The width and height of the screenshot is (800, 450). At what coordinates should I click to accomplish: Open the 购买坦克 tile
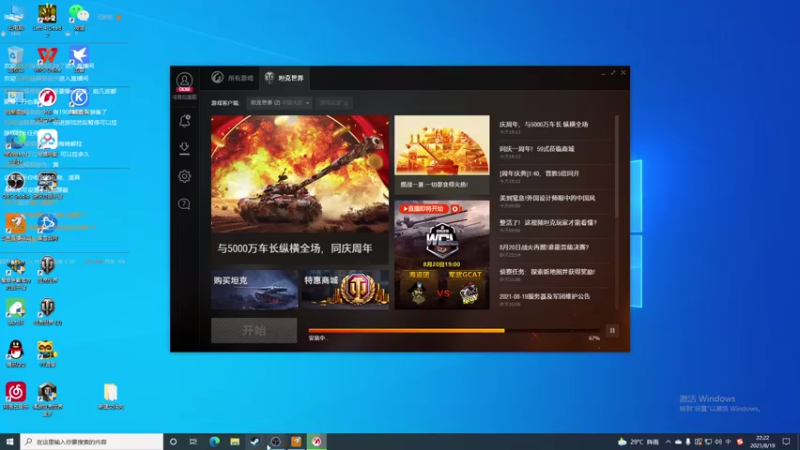[x=254, y=290]
